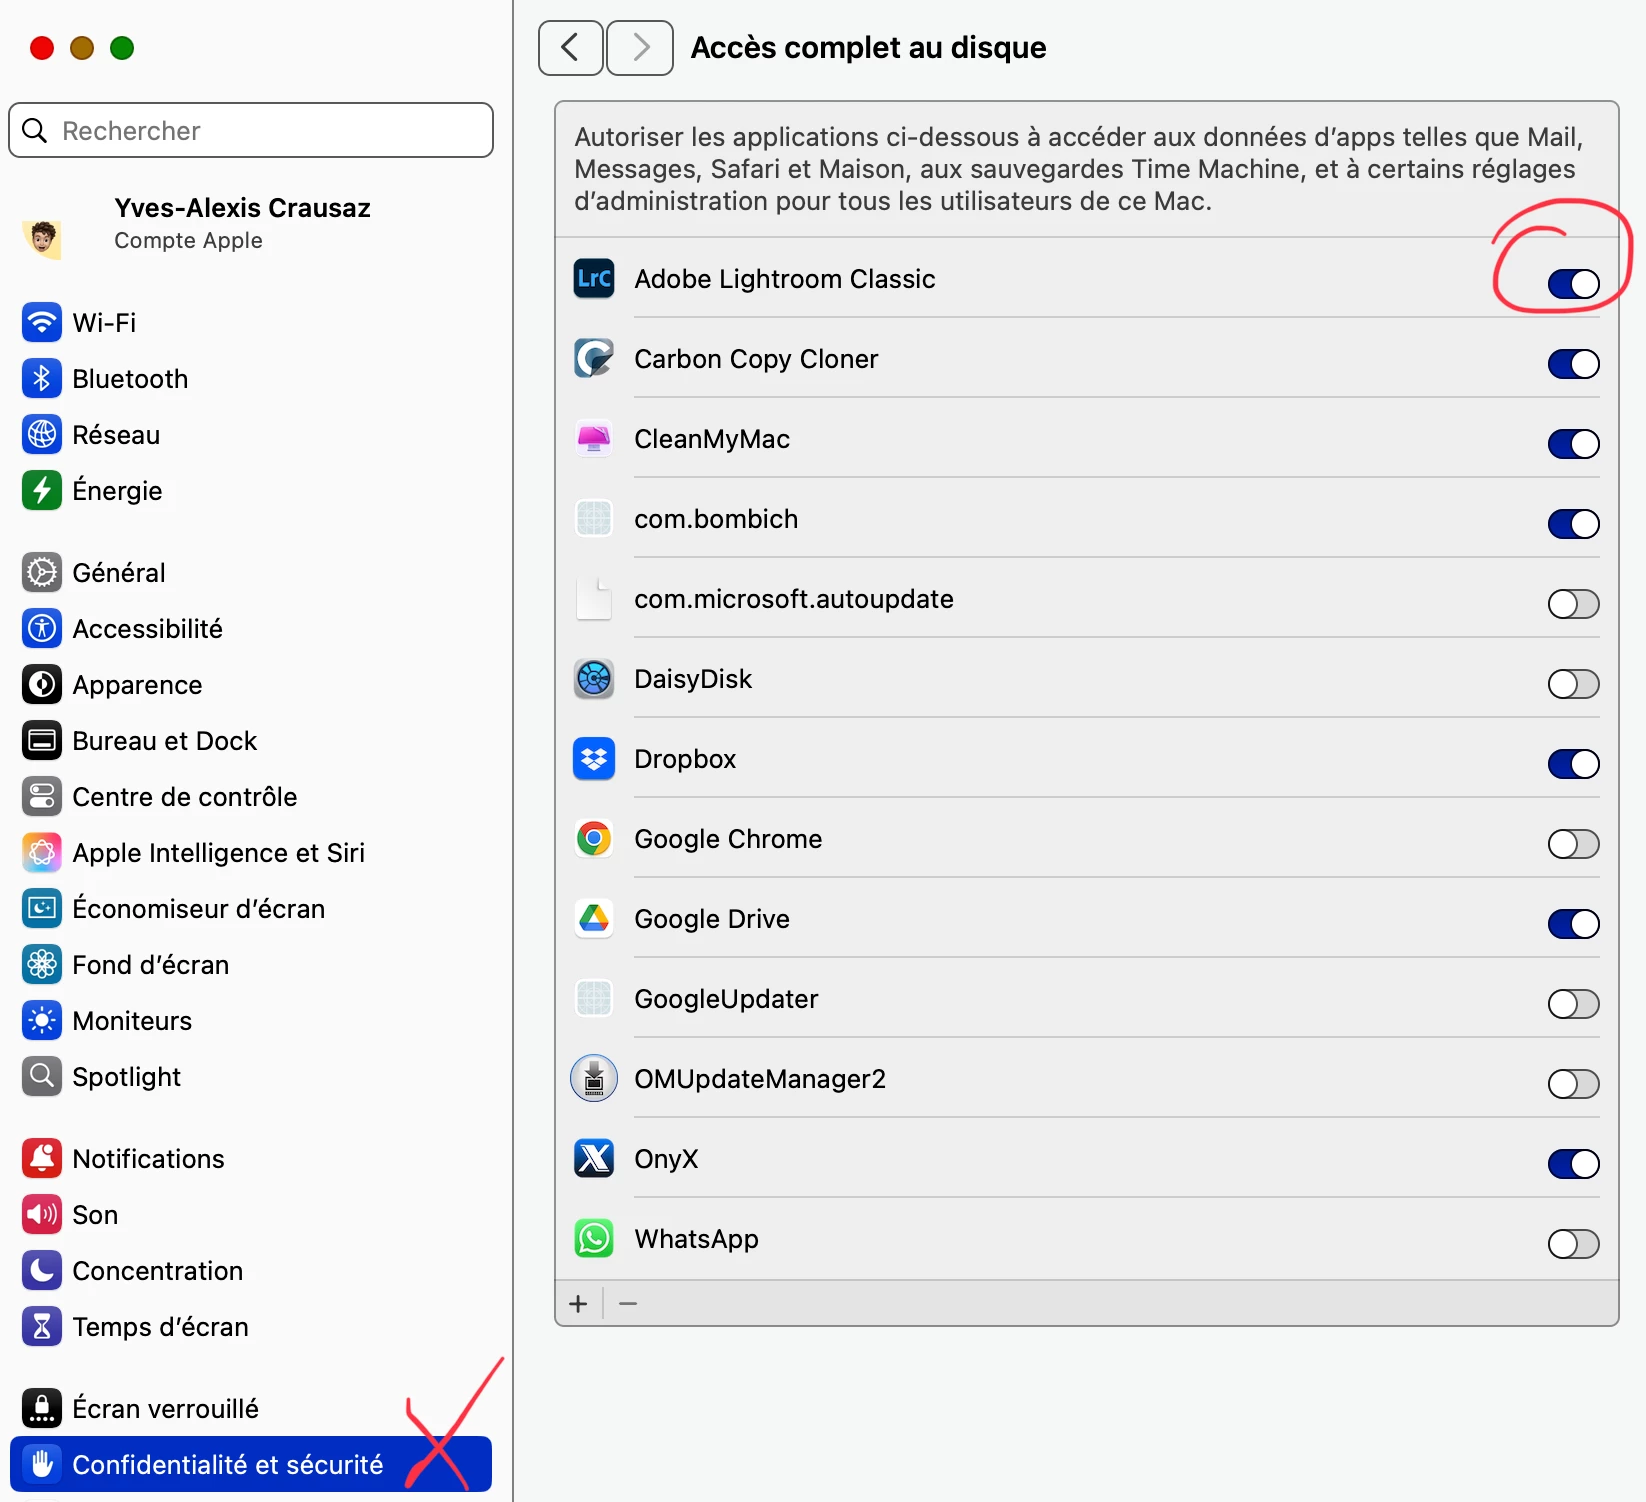The width and height of the screenshot is (1646, 1502).
Task: Disable Google Drive toggle
Action: [1574, 924]
